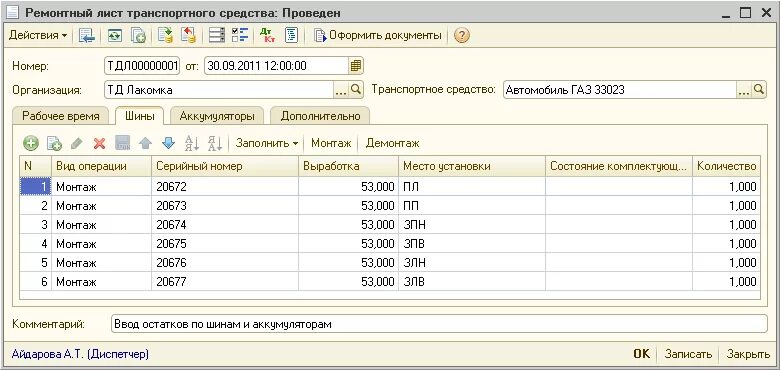
Task: Click the Выработка column header
Action: pos(348,166)
